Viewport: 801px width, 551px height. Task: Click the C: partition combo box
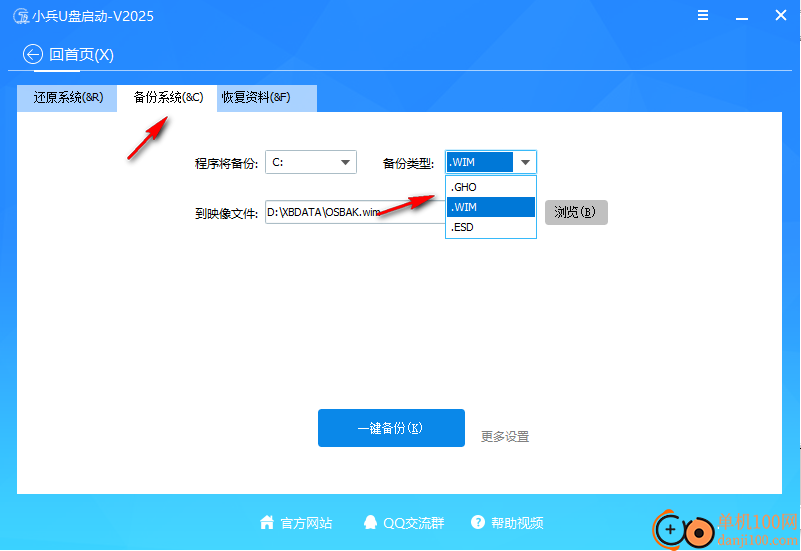tap(311, 162)
